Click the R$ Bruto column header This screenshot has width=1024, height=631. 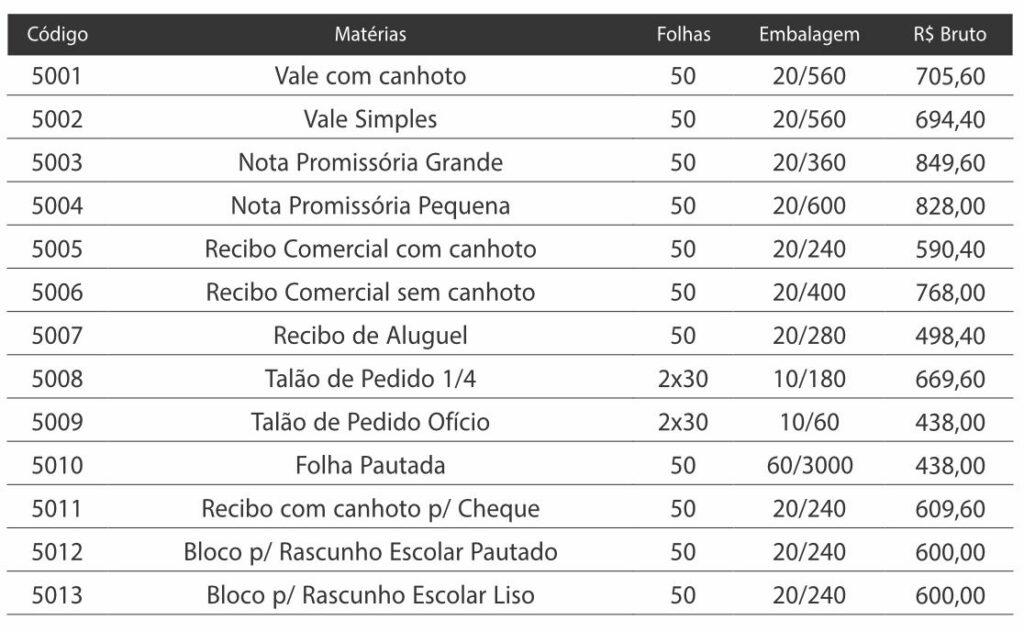pos(950,34)
